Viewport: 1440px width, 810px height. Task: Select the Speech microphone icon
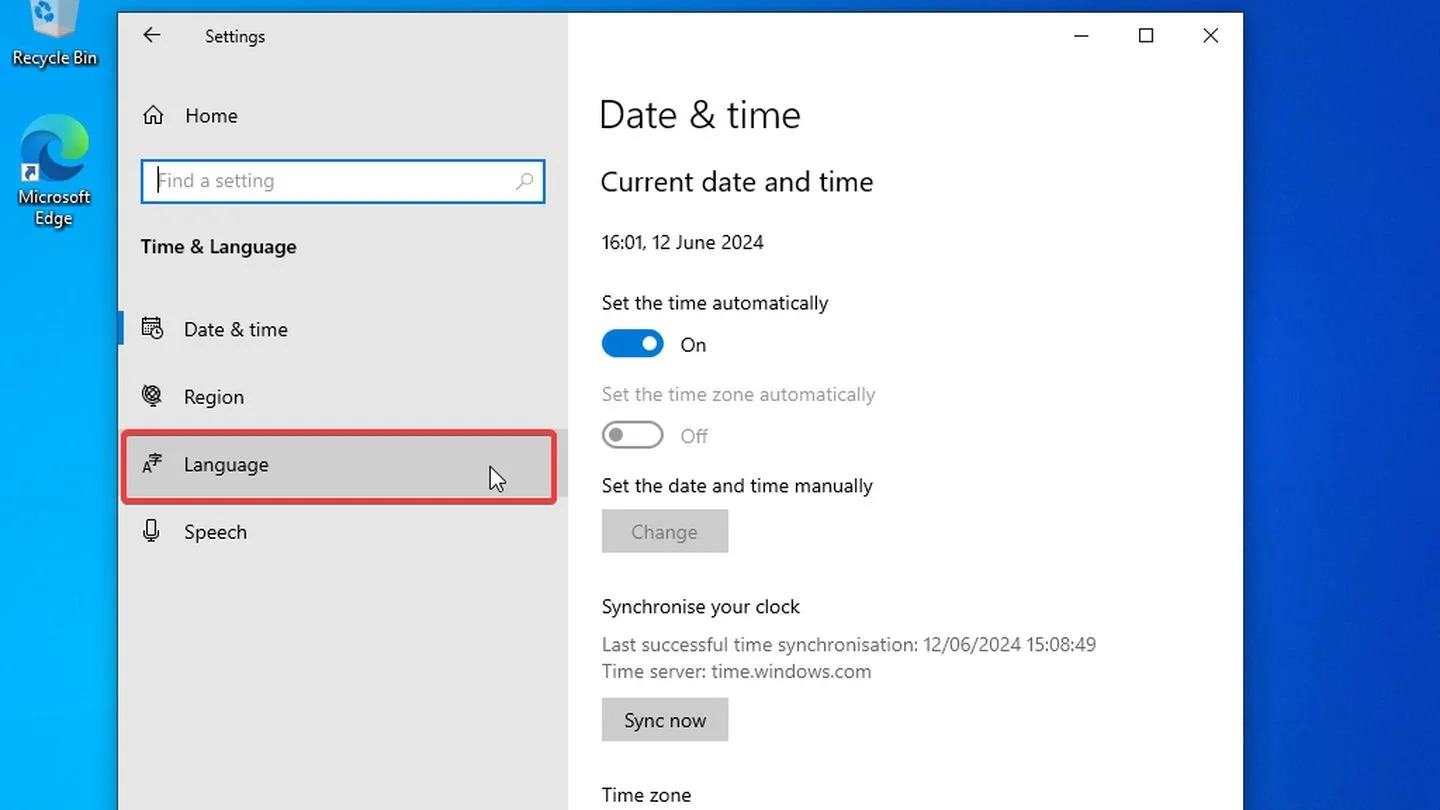tap(152, 531)
